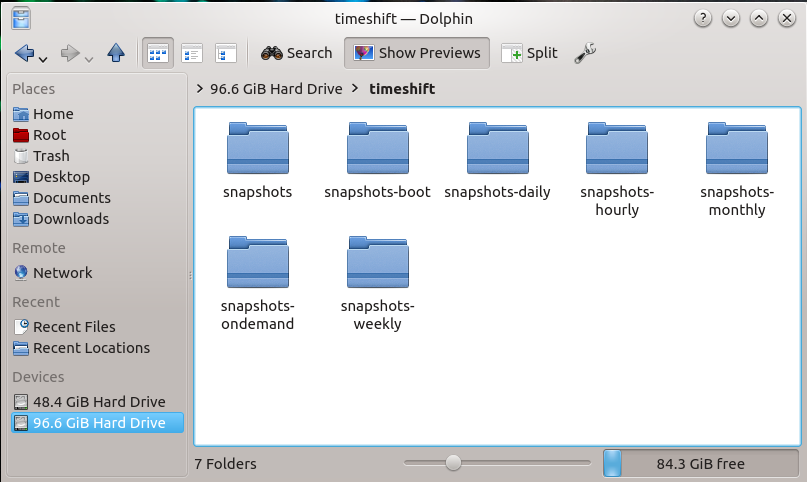Click the 7 Folders status text

225,464
